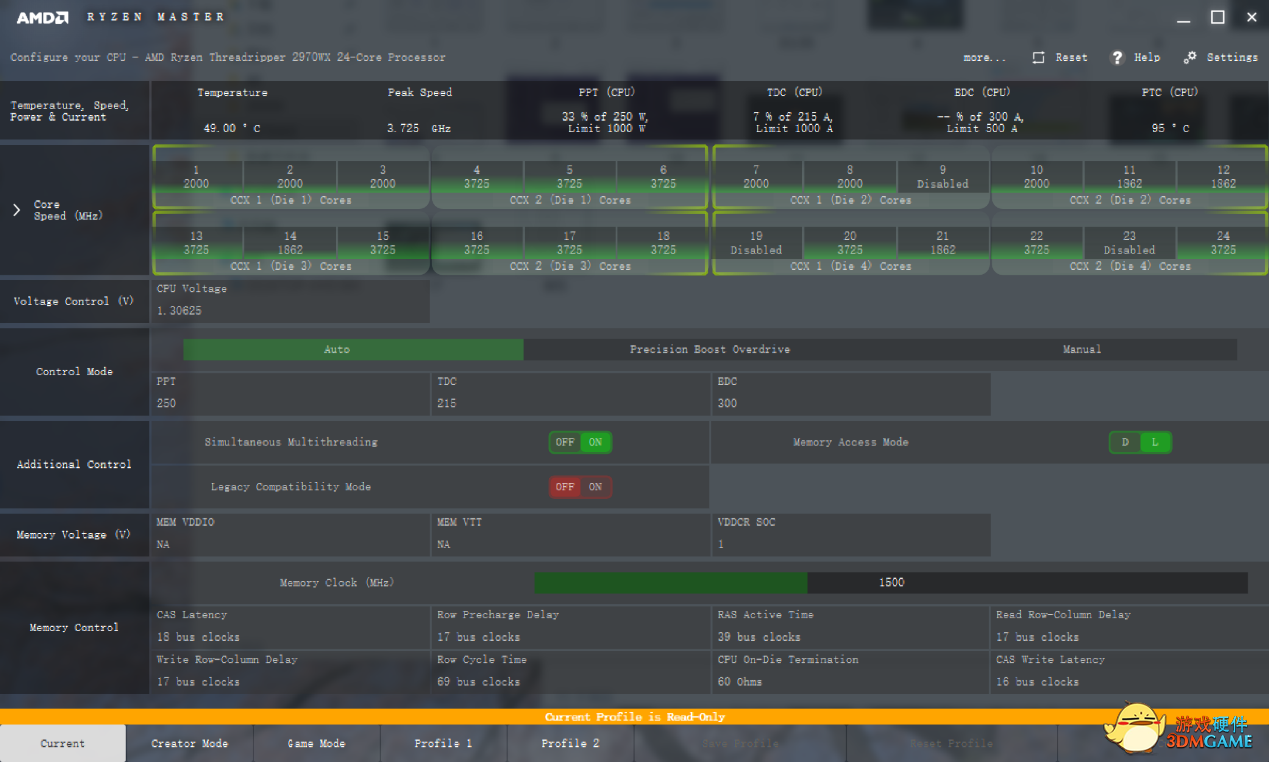Open the Profile 1 tab
Viewport: 1269px width, 762px height.
tap(444, 743)
